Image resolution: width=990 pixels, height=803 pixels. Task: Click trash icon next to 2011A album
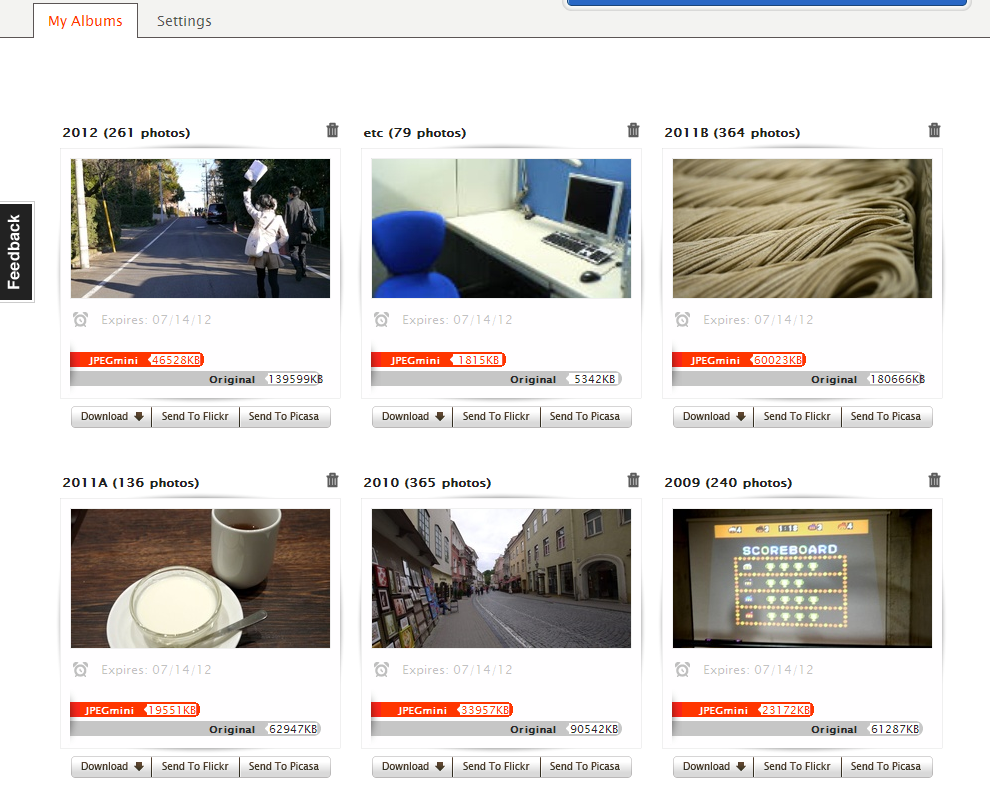[x=332, y=480]
